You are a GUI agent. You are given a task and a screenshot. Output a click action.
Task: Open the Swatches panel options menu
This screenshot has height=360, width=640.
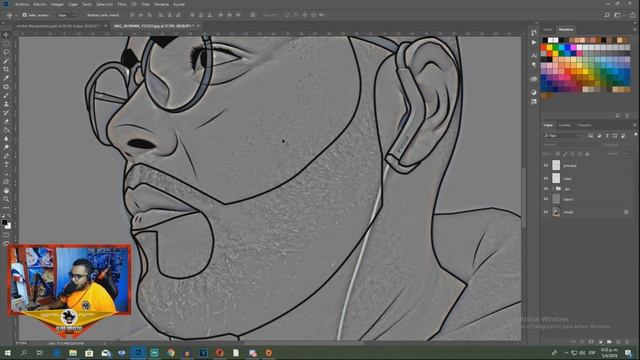coord(635,29)
